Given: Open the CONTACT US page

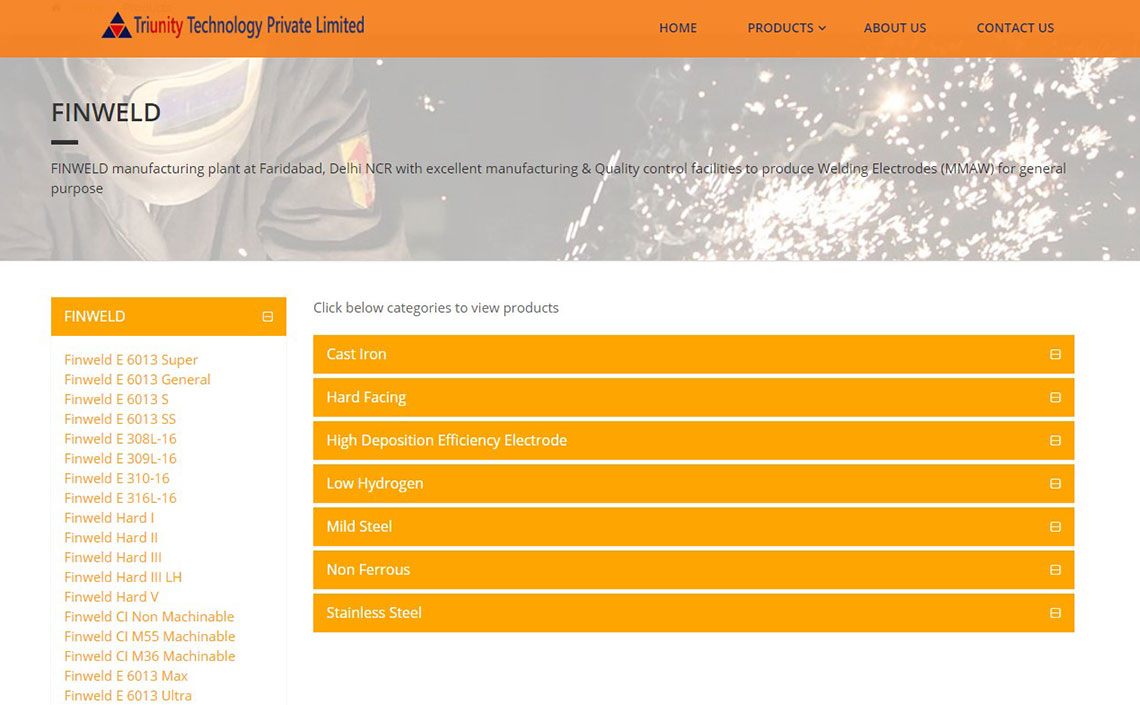Looking at the screenshot, I should pyautogui.click(x=1015, y=28).
